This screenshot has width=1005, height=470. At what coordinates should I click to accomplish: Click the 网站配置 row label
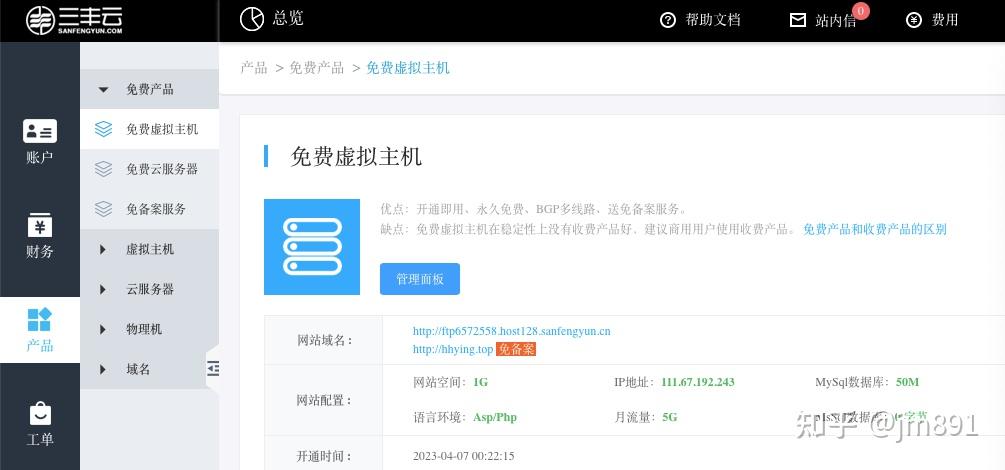pos(324,401)
